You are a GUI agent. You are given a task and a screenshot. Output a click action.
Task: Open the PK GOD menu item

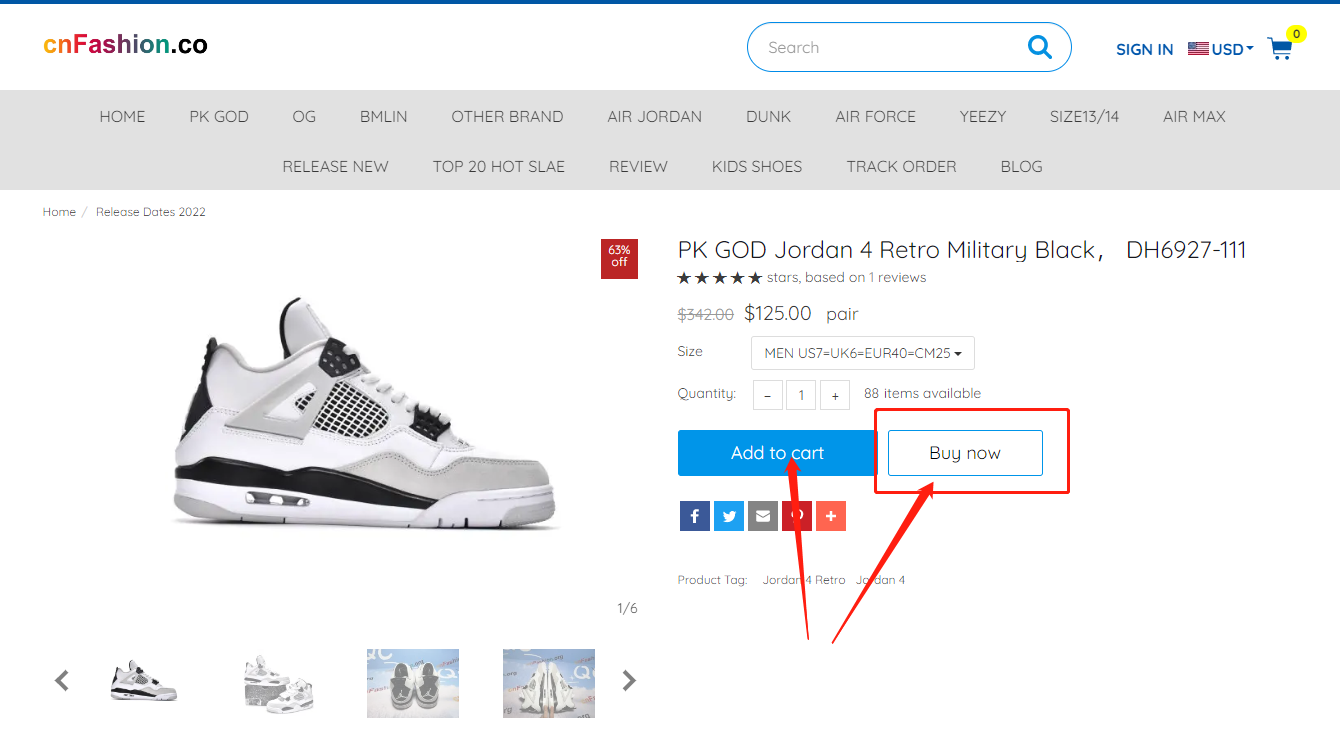click(219, 116)
